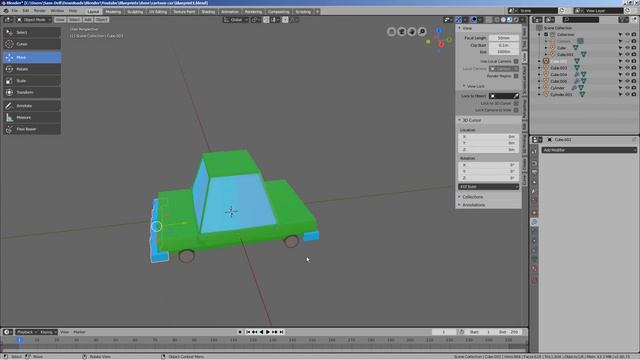Toggle Use Local Camera checkbox
Viewport: 640px width, 360px height.
[x=516, y=61]
